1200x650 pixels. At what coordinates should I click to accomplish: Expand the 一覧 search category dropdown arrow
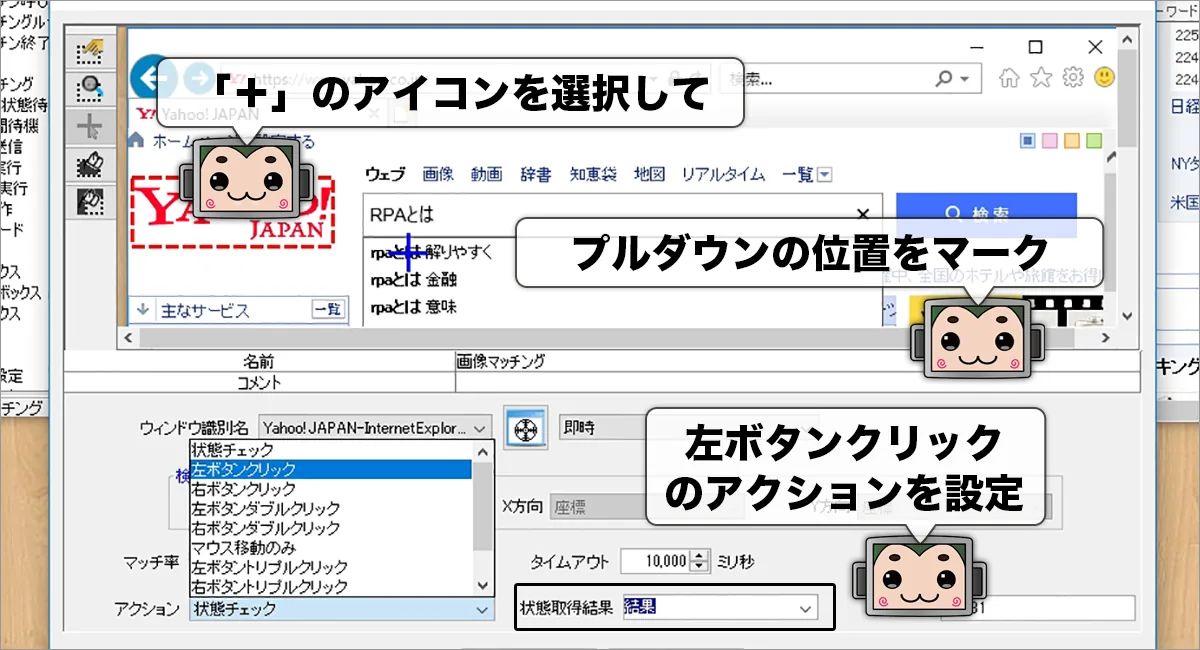tap(824, 175)
